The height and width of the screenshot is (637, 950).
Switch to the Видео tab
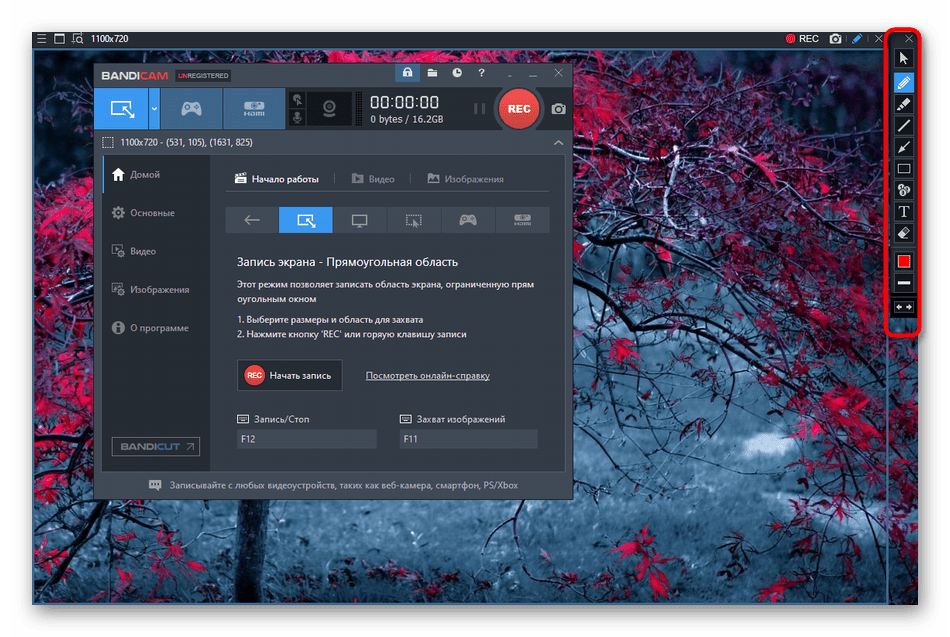tap(373, 179)
